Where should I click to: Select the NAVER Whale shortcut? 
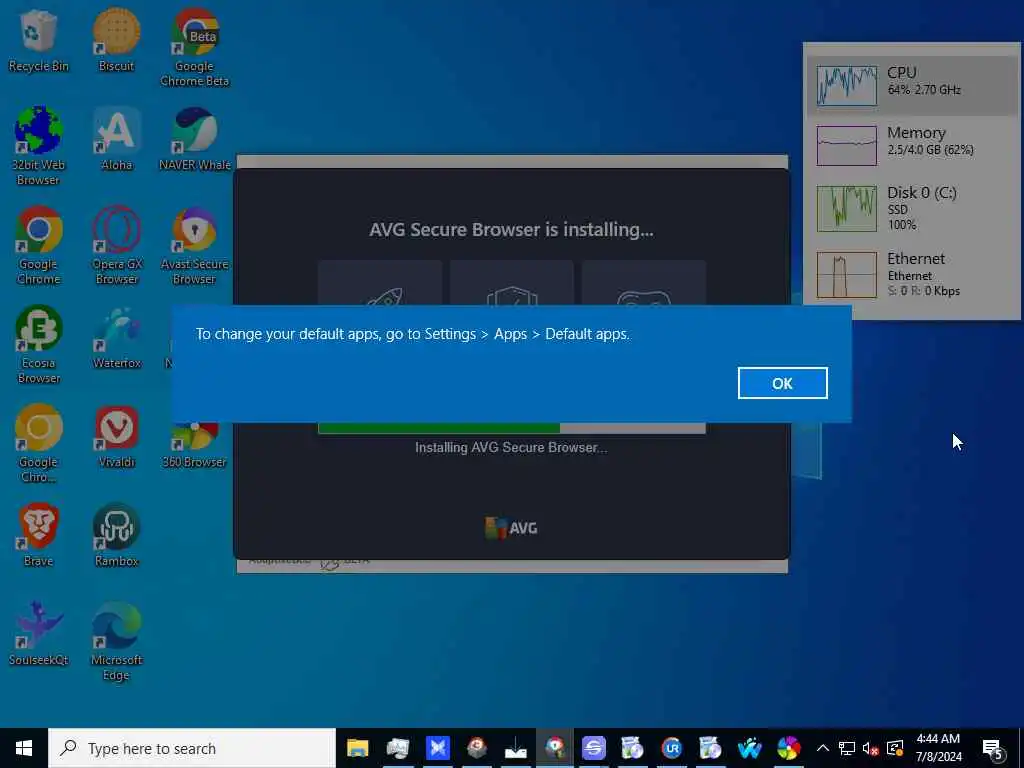pos(195,139)
